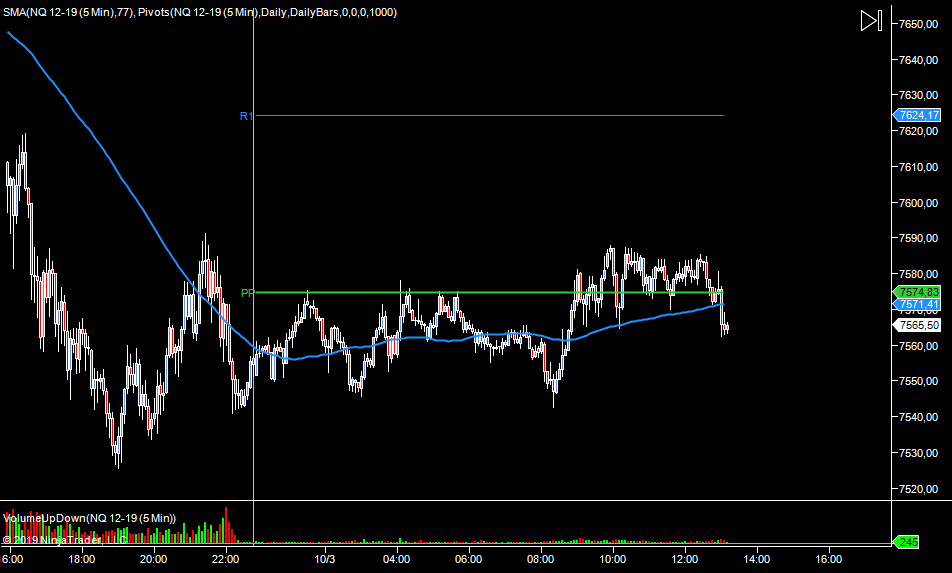Click the VolumeUpDown(NQ 12-19 (5 Min)) panel label
952x573 pixels.
[90, 518]
